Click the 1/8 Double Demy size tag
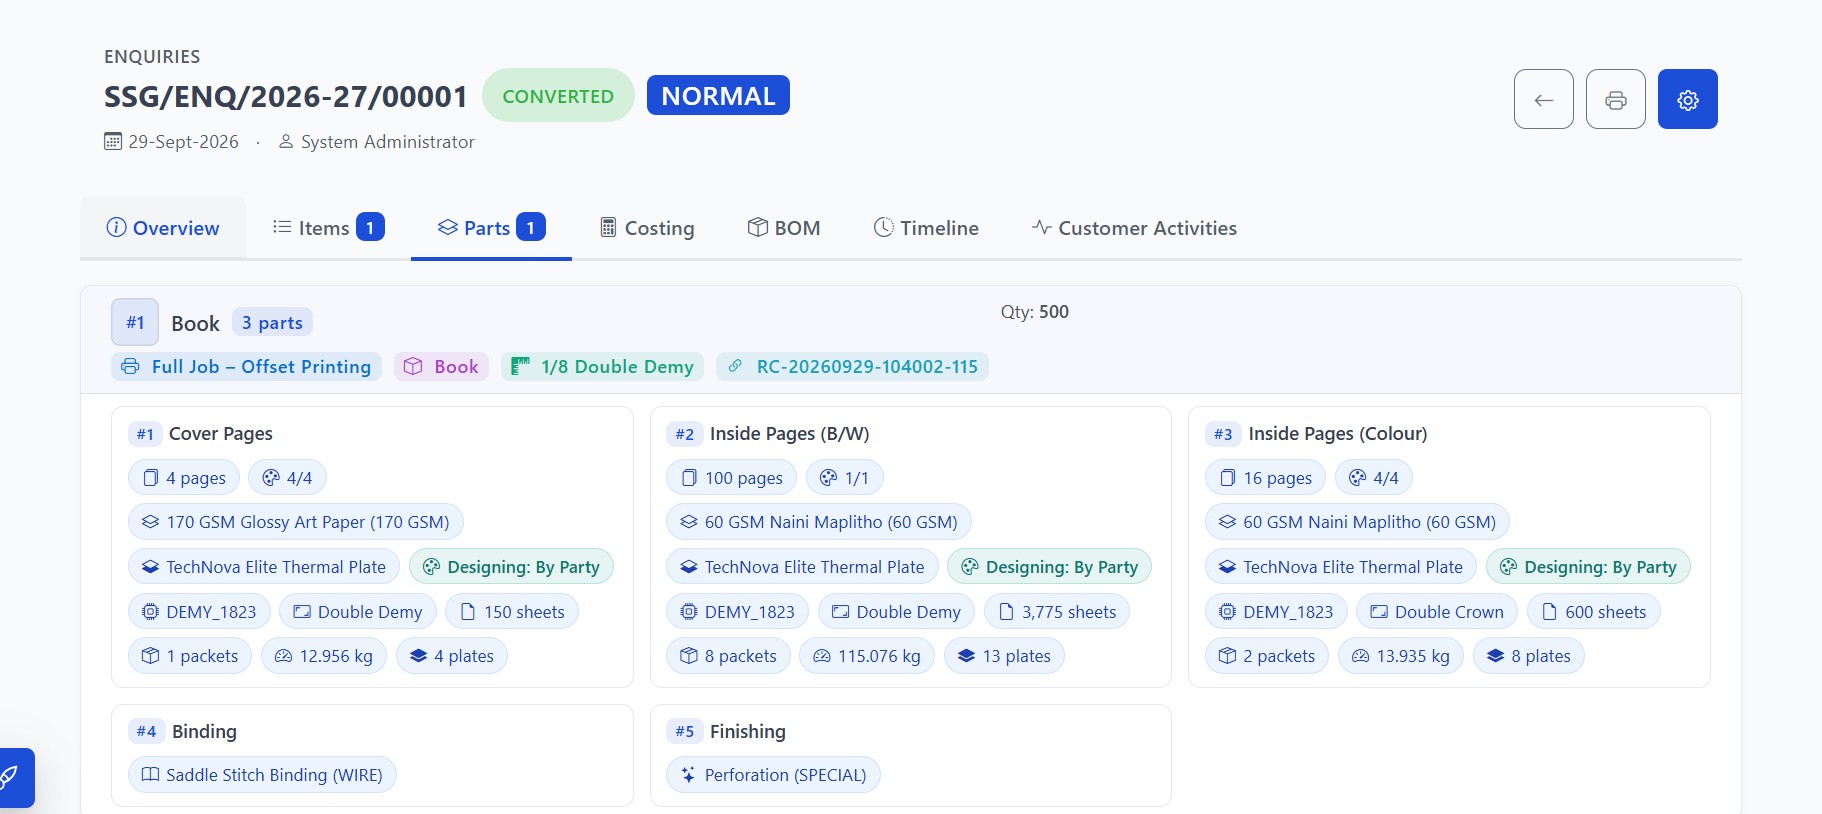Image resolution: width=1822 pixels, height=814 pixels. [x=603, y=366]
